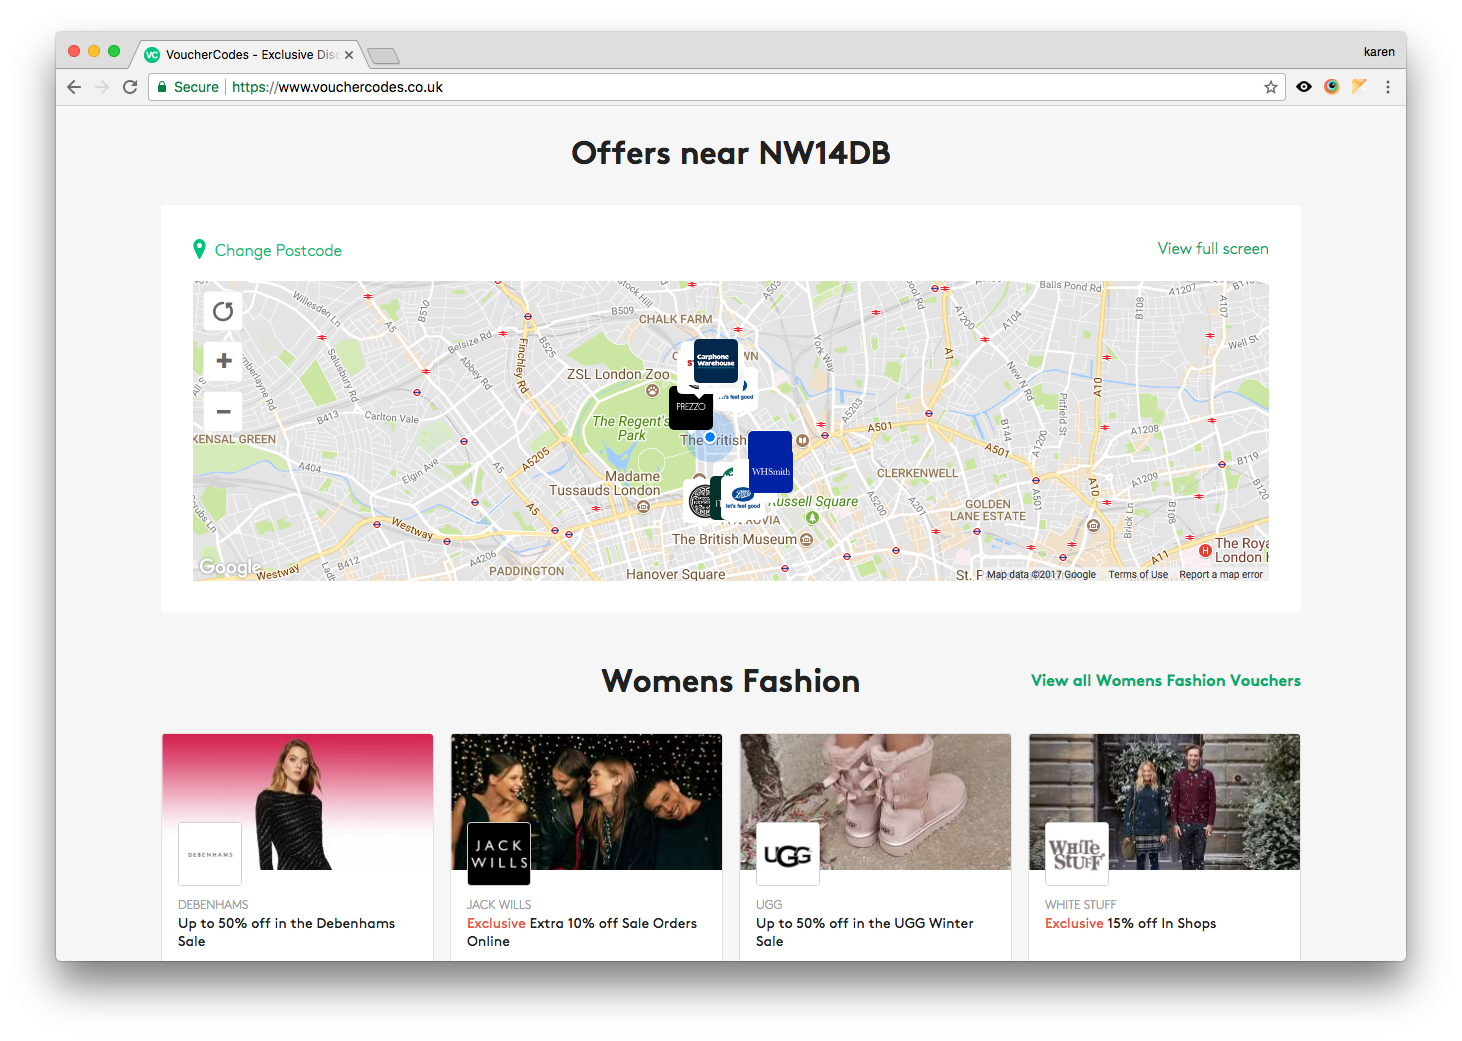Open map Terms of Use
Image resolution: width=1462 pixels, height=1041 pixels.
(1138, 575)
